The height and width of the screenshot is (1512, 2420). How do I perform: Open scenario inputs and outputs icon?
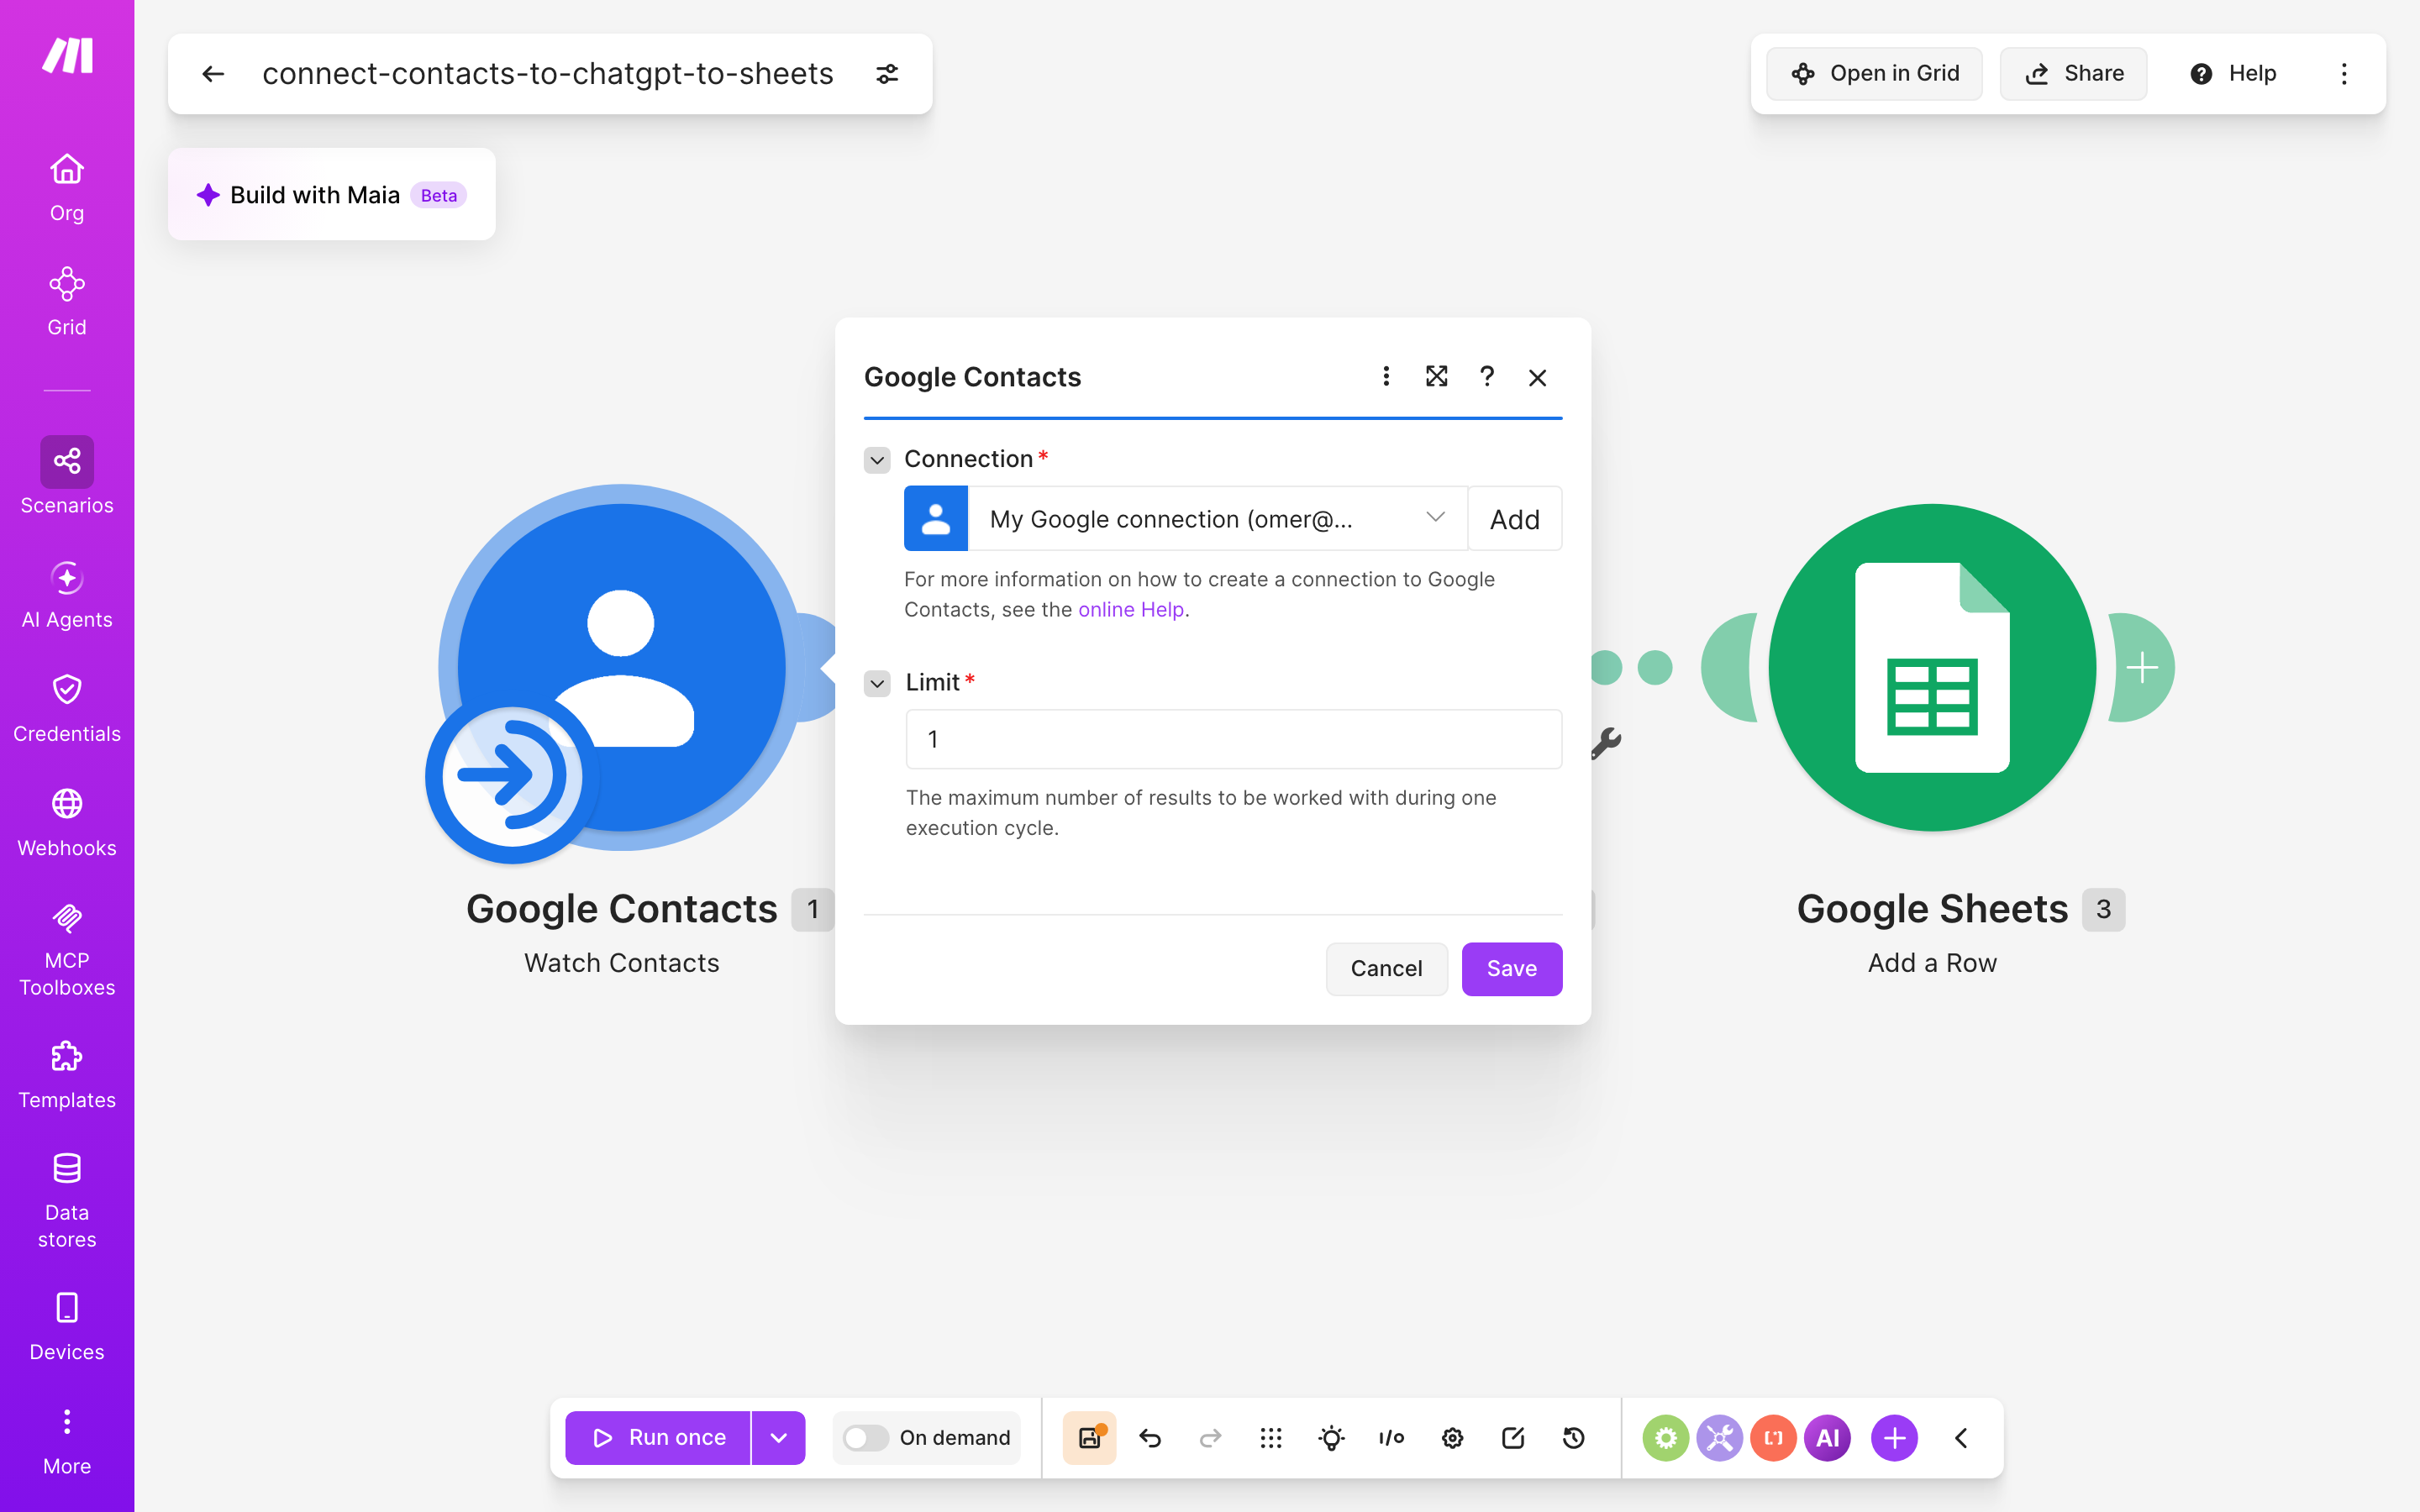pos(1391,1437)
